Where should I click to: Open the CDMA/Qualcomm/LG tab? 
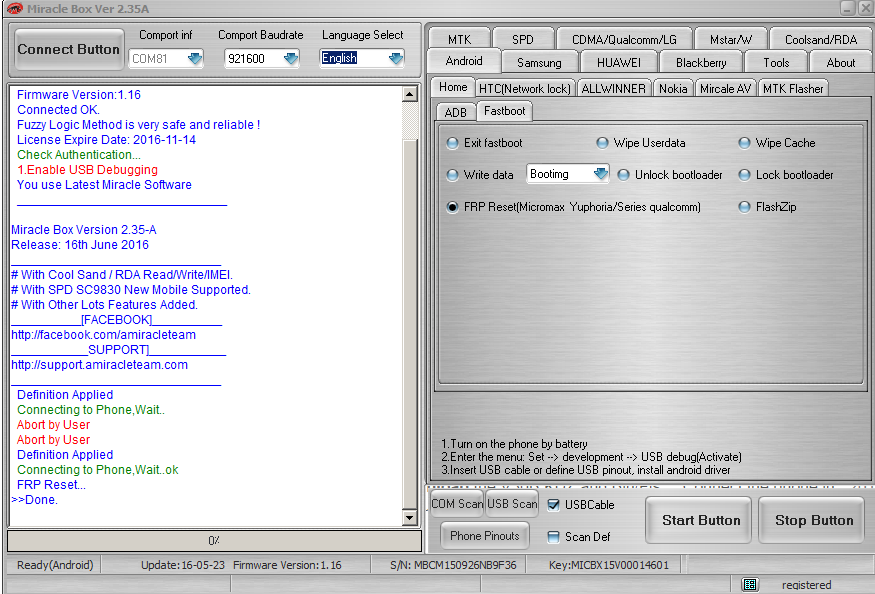[624, 40]
